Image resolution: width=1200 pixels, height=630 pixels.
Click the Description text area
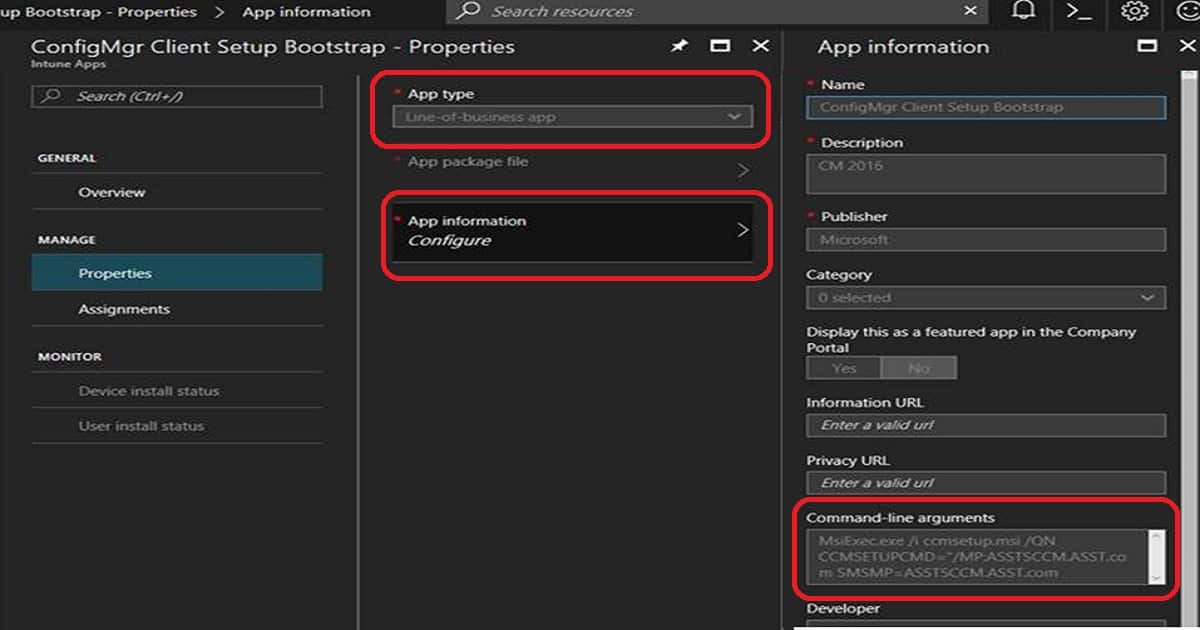click(986, 173)
